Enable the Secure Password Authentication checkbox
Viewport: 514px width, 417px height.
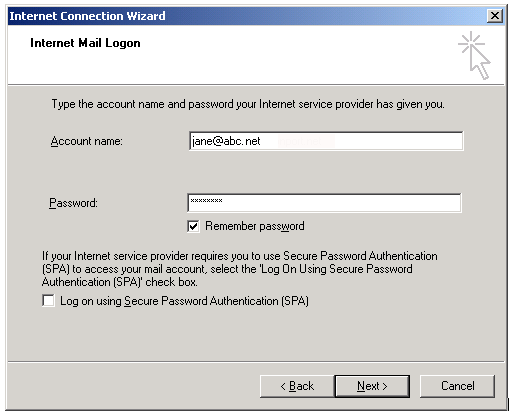[49, 300]
